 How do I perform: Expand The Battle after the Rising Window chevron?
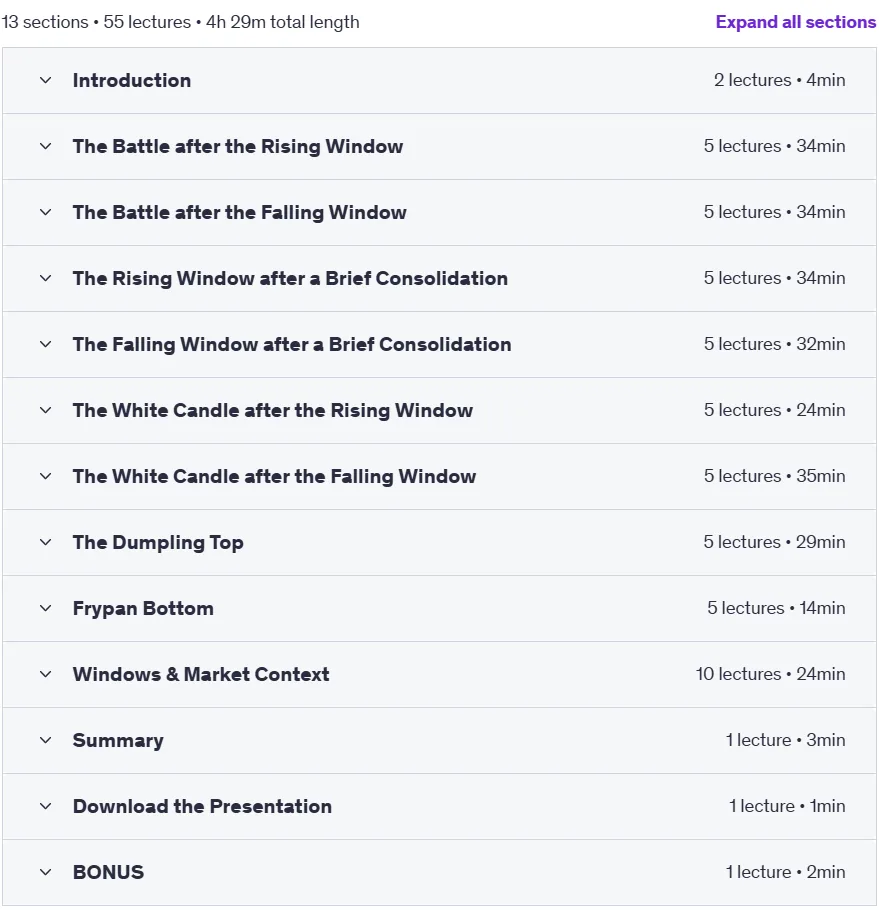[x=45, y=146]
